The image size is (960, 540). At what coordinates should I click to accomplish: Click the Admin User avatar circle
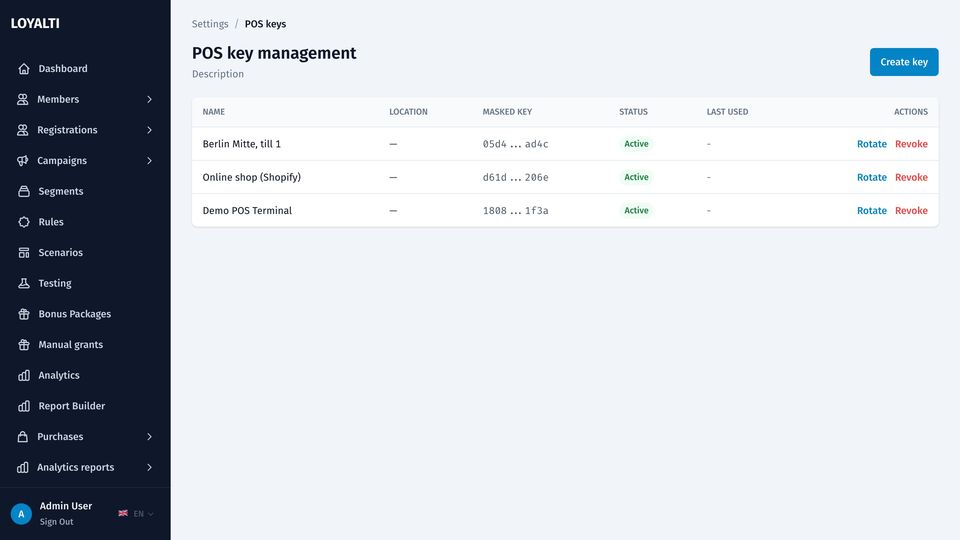(x=21, y=514)
